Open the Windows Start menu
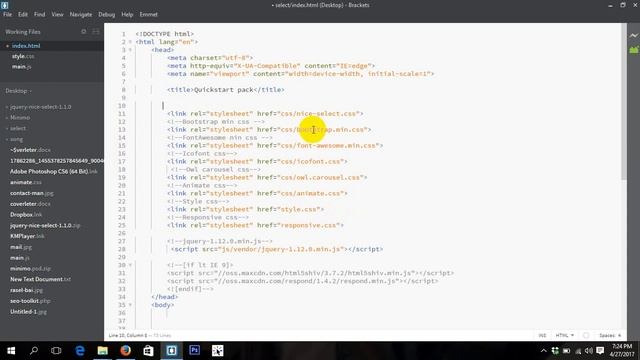 11,351
